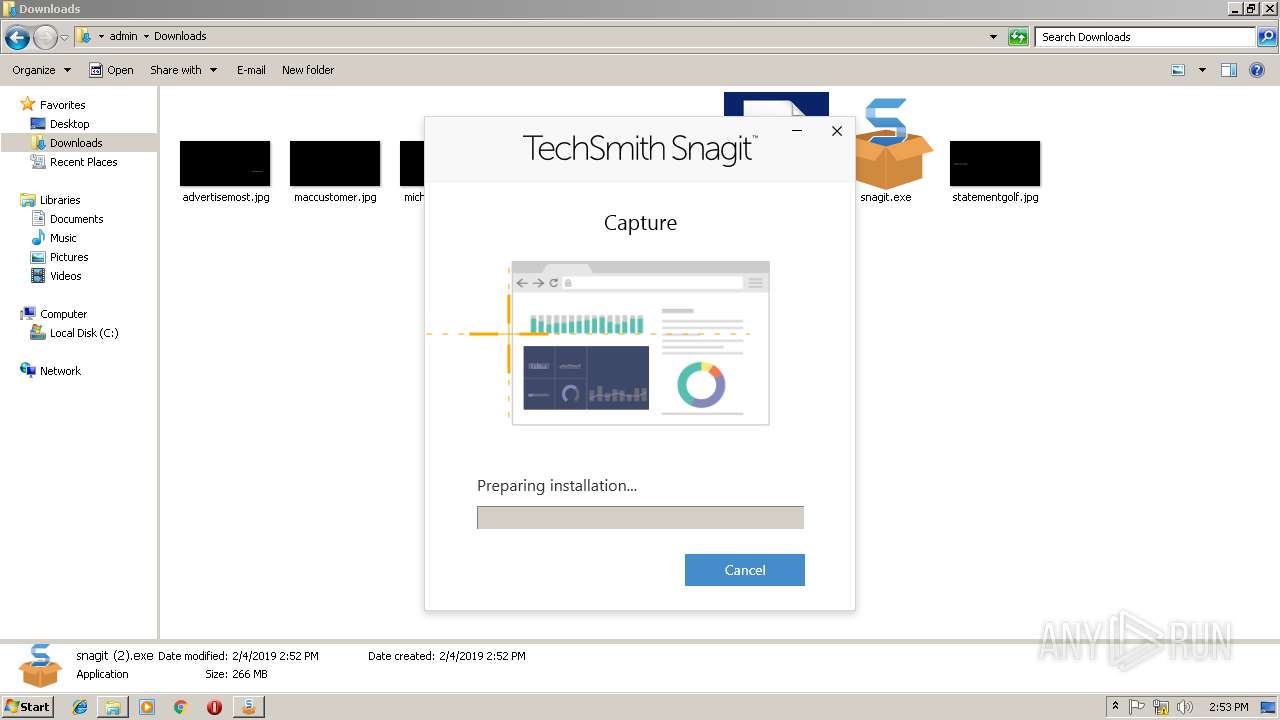Go back in Explorer navigation

(x=17, y=38)
